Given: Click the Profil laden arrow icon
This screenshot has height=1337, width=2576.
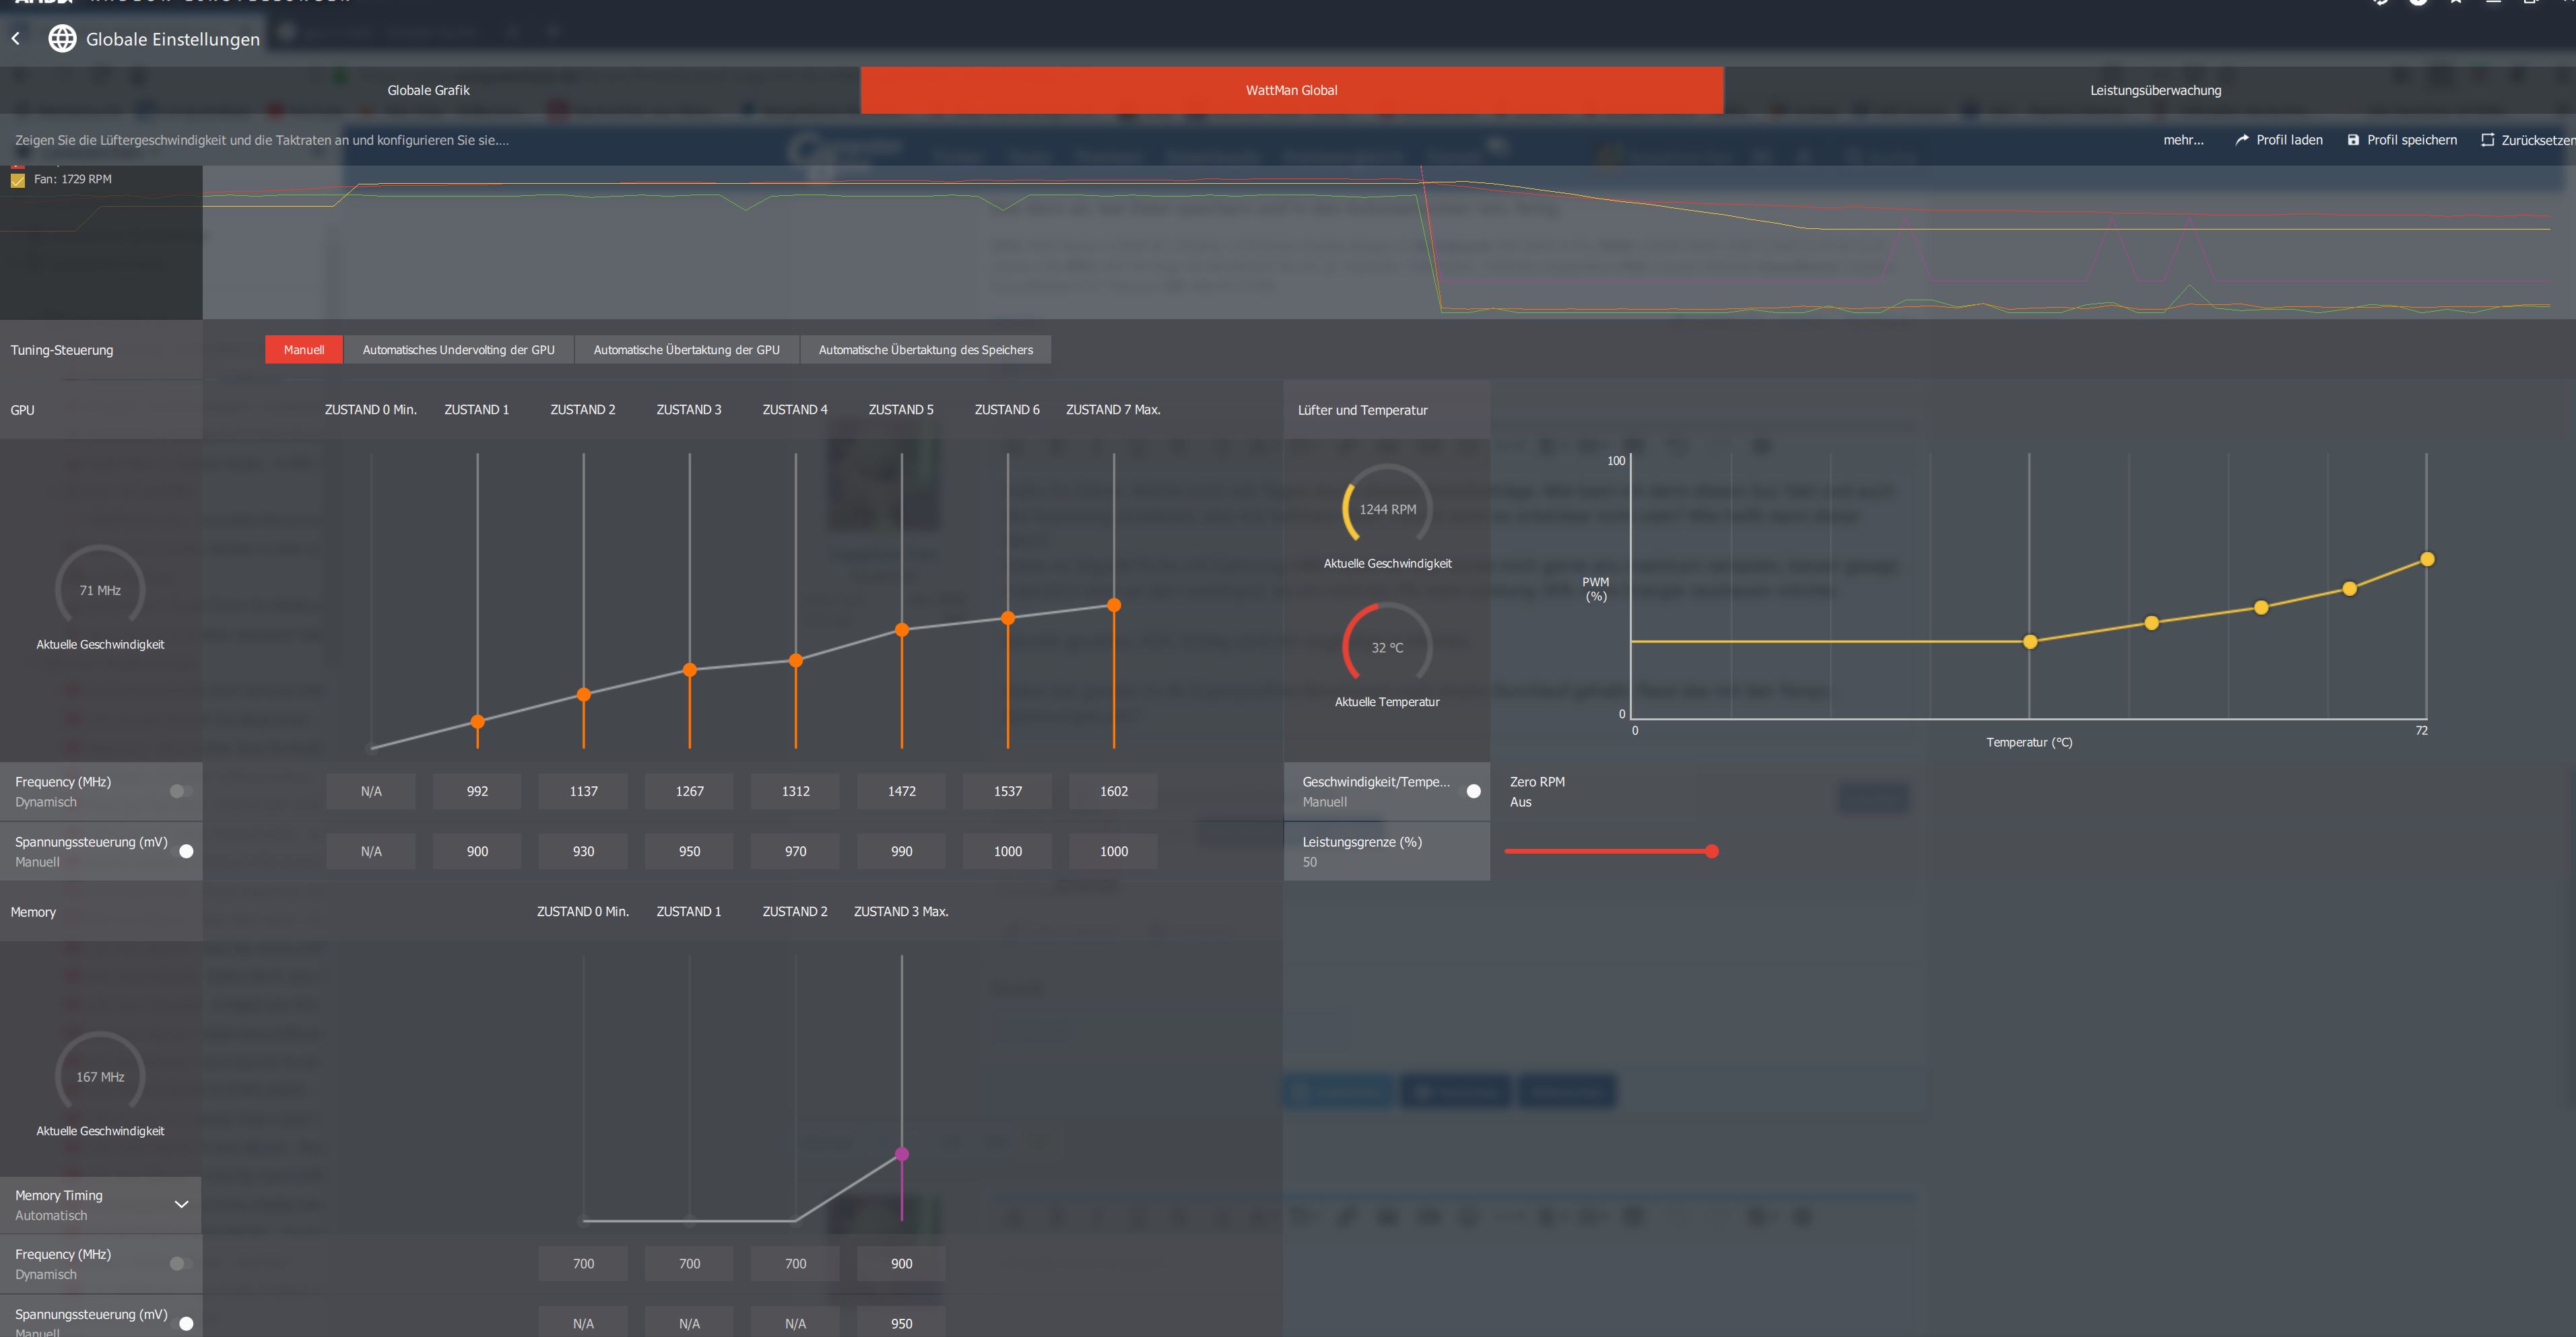Looking at the screenshot, I should [2241, 140].
